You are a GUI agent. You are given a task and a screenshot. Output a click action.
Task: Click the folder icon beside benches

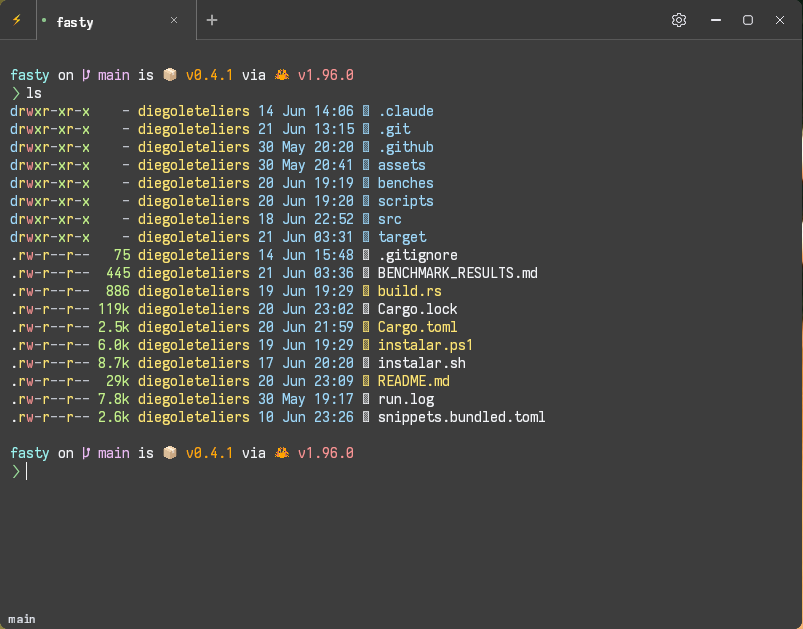pos(366,183)
